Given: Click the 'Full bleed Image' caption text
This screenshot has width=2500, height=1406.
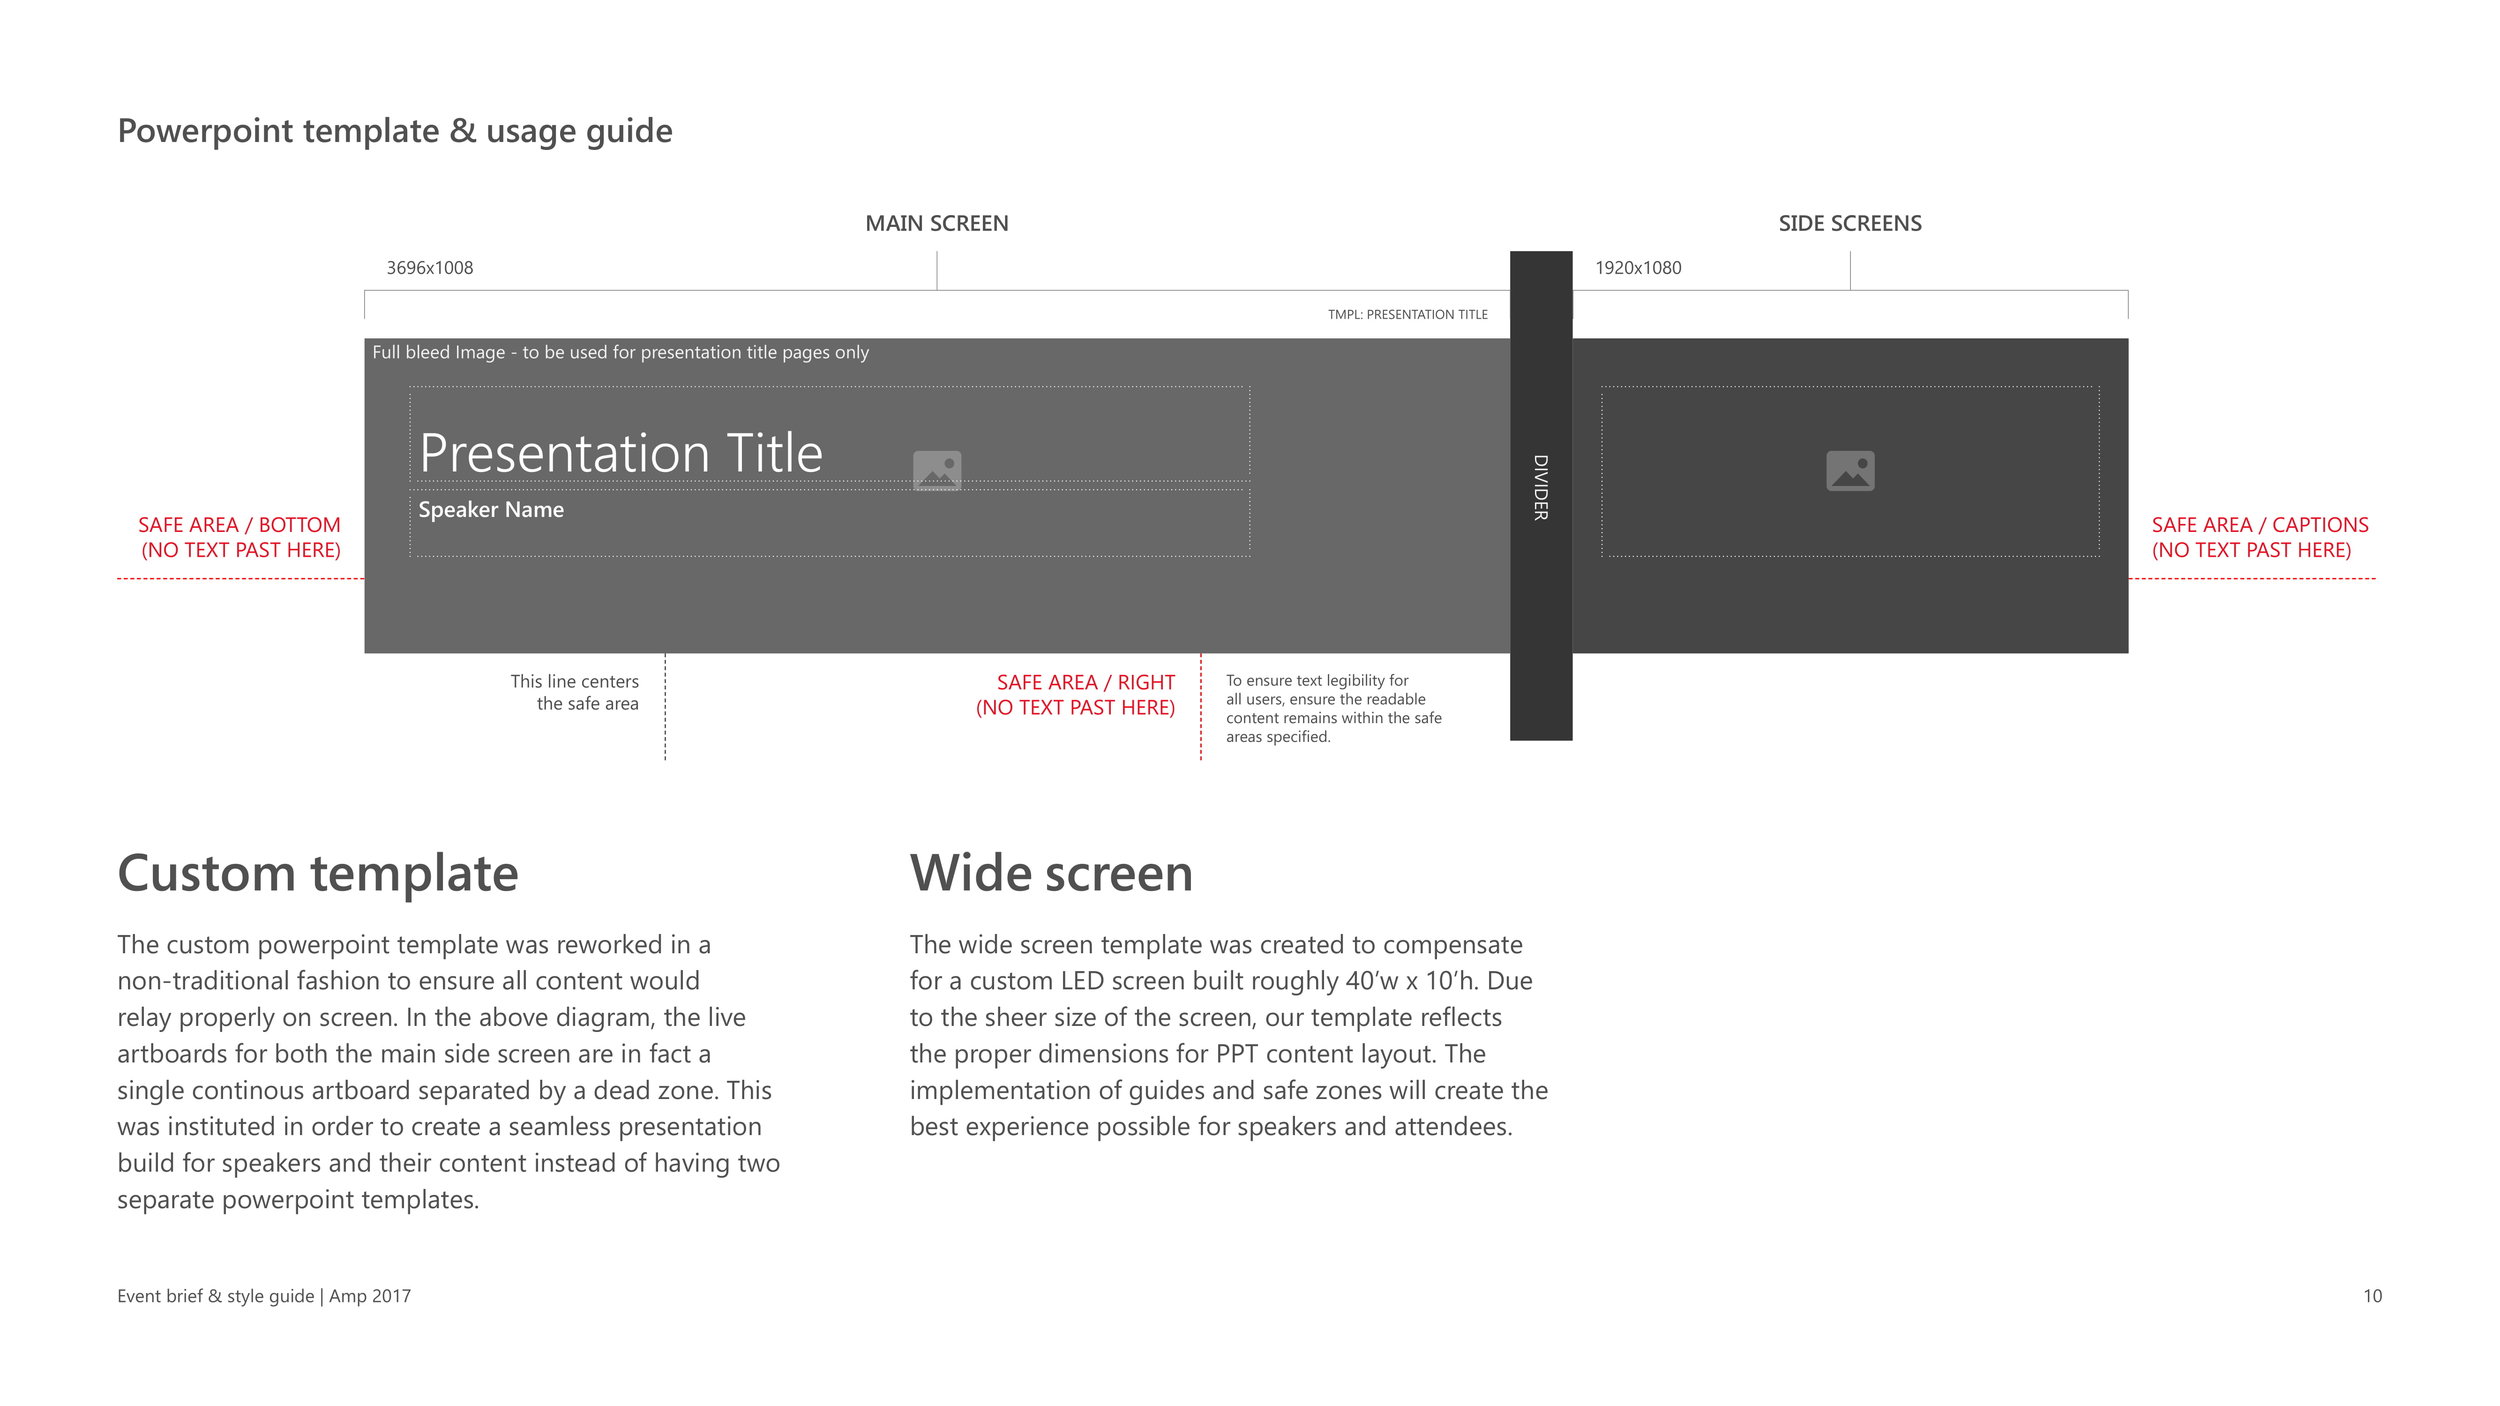Looking at the screenshot, I should pyautogui.click(x=621, y=352).
